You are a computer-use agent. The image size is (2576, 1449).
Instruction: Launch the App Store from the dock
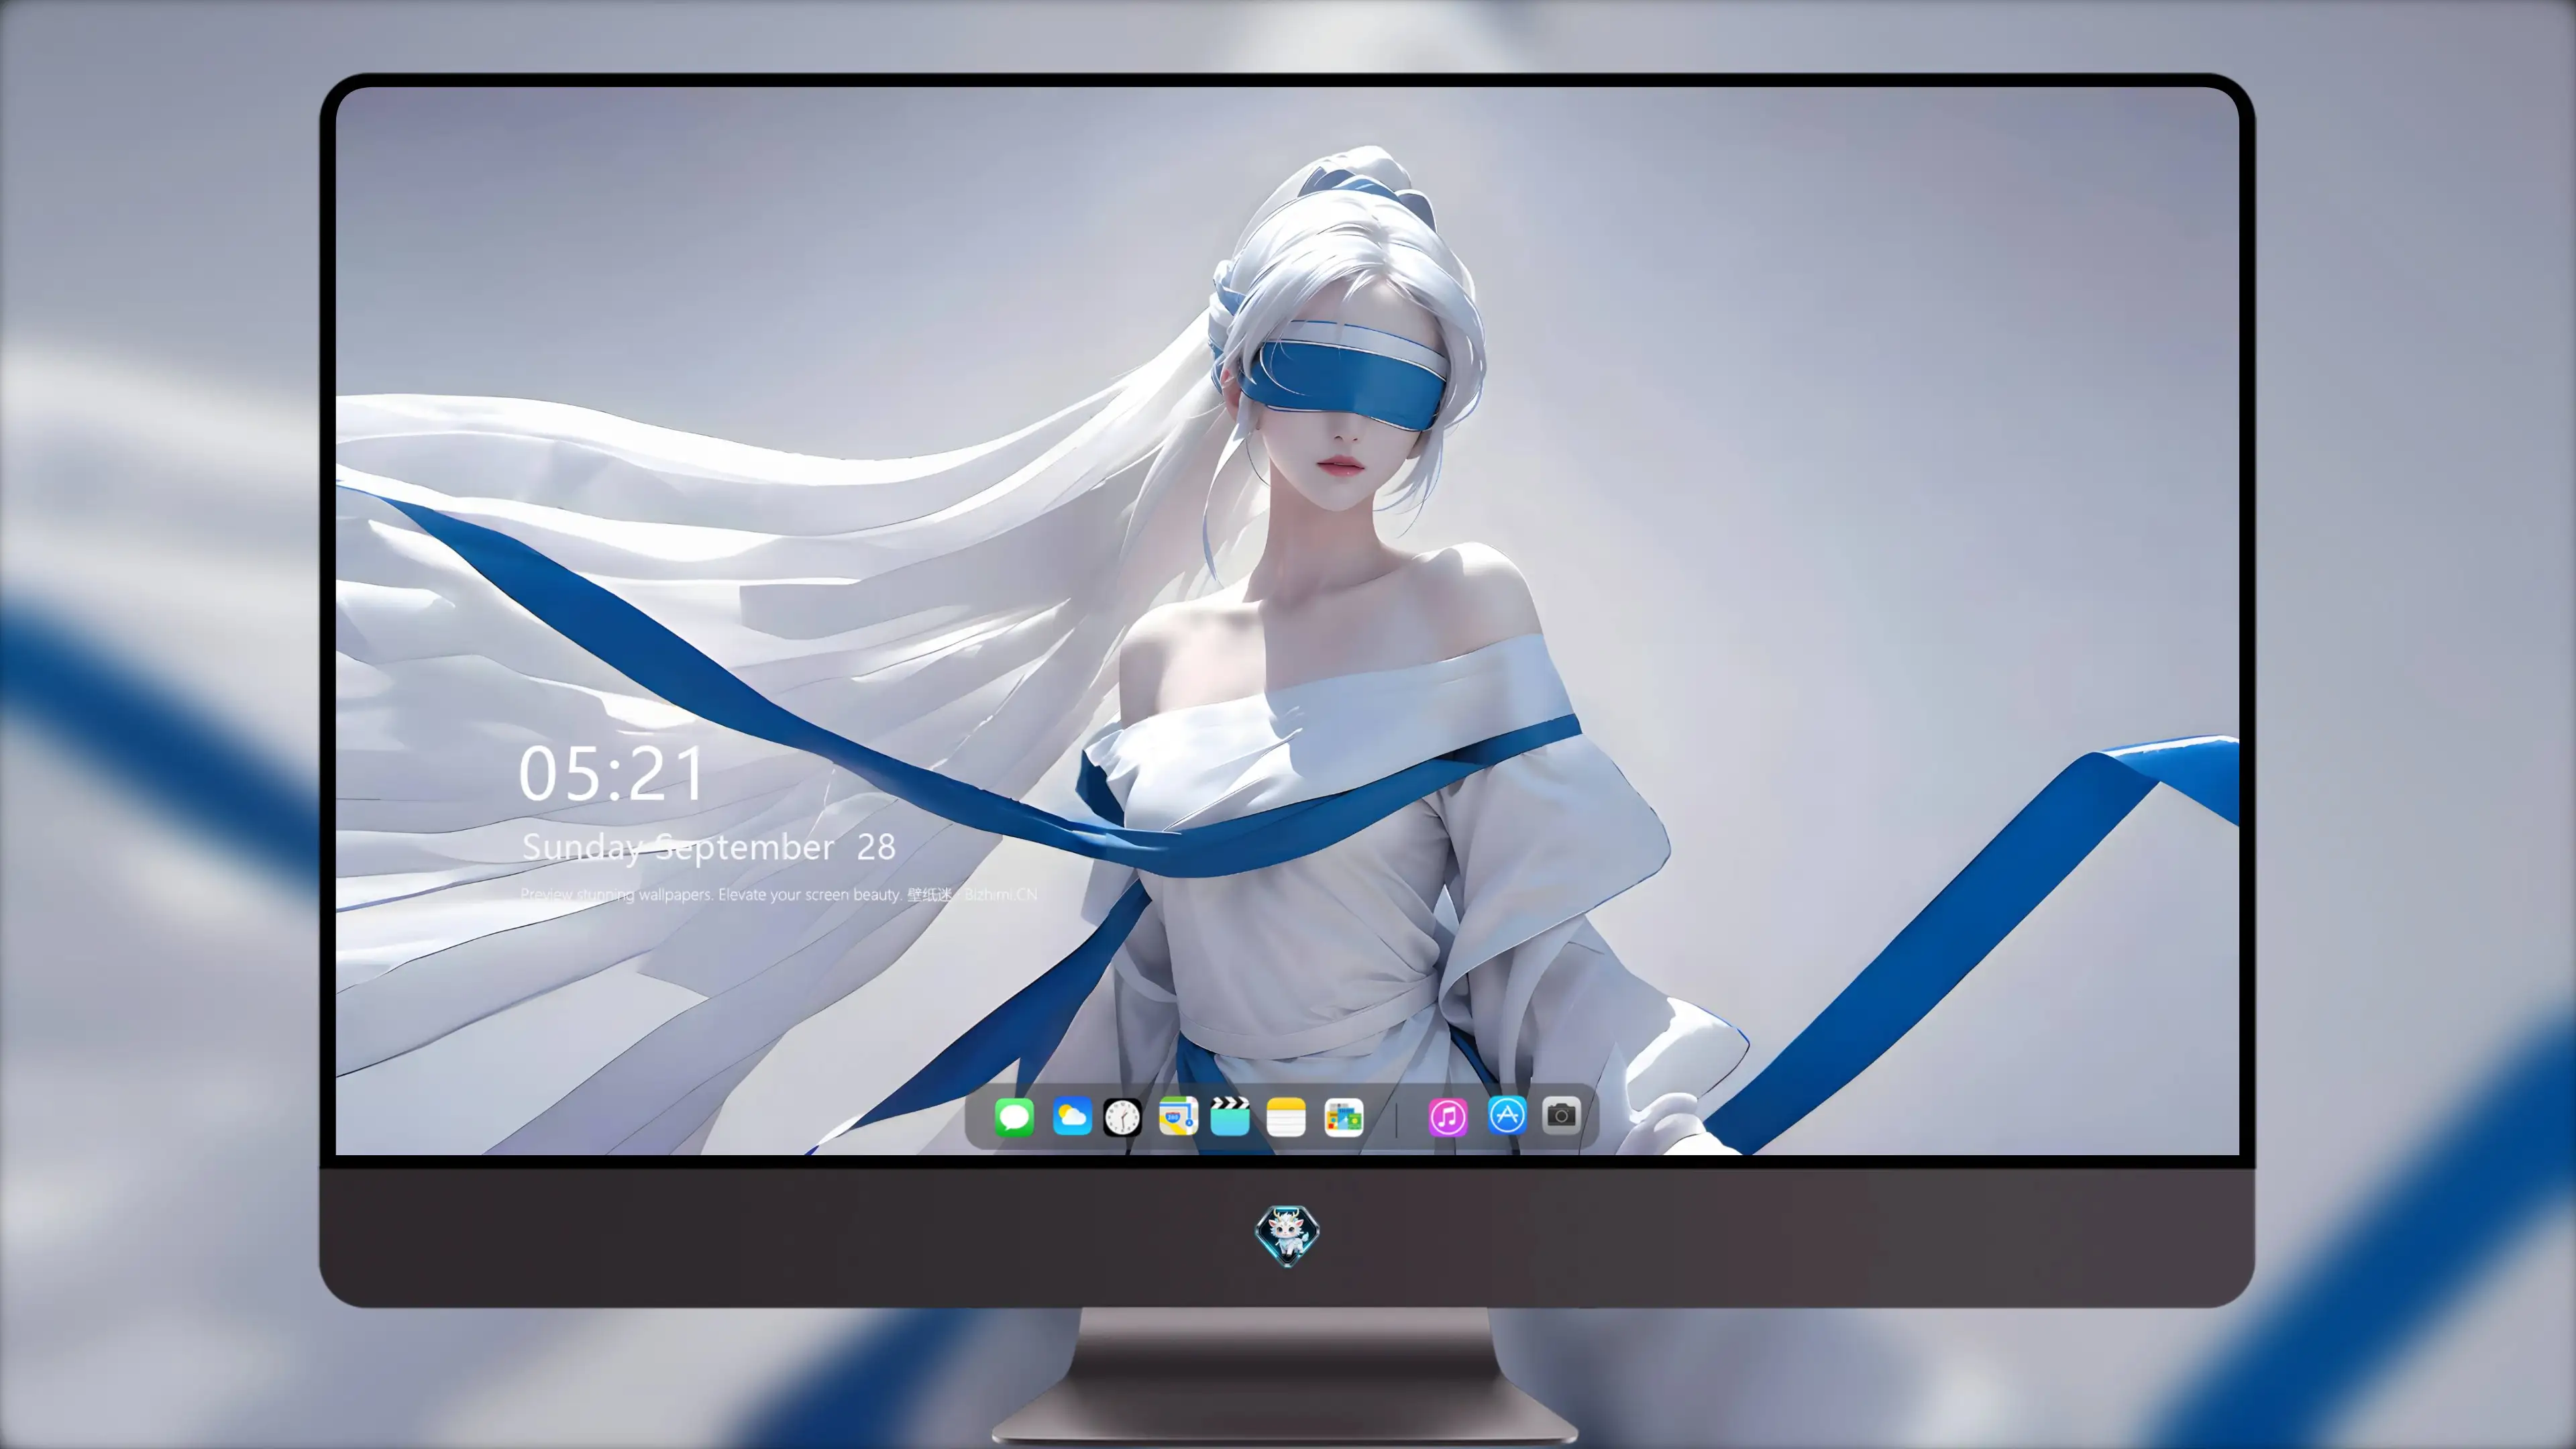1507,1115
